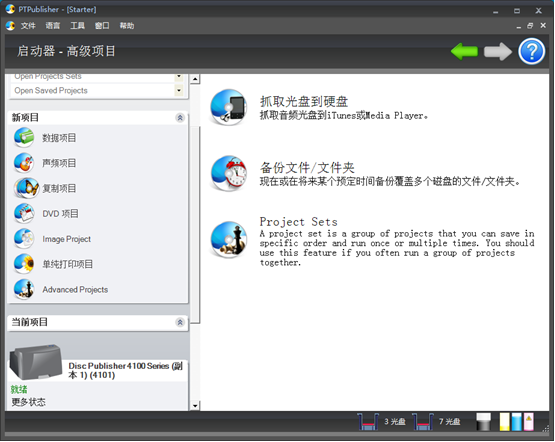
Task: Go forward with the gray right arrow
Action: tap(498, 52)
